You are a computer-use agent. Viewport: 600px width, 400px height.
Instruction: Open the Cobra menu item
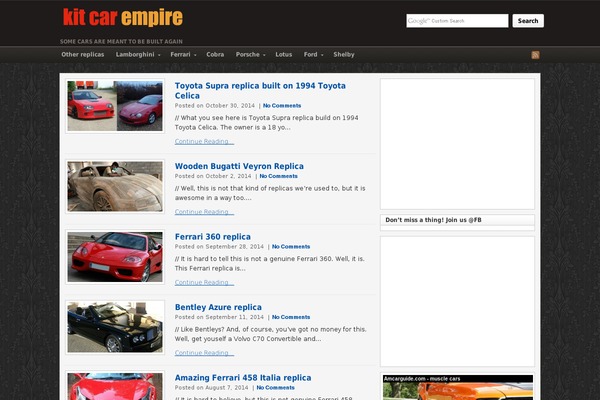tap(215, 54)
